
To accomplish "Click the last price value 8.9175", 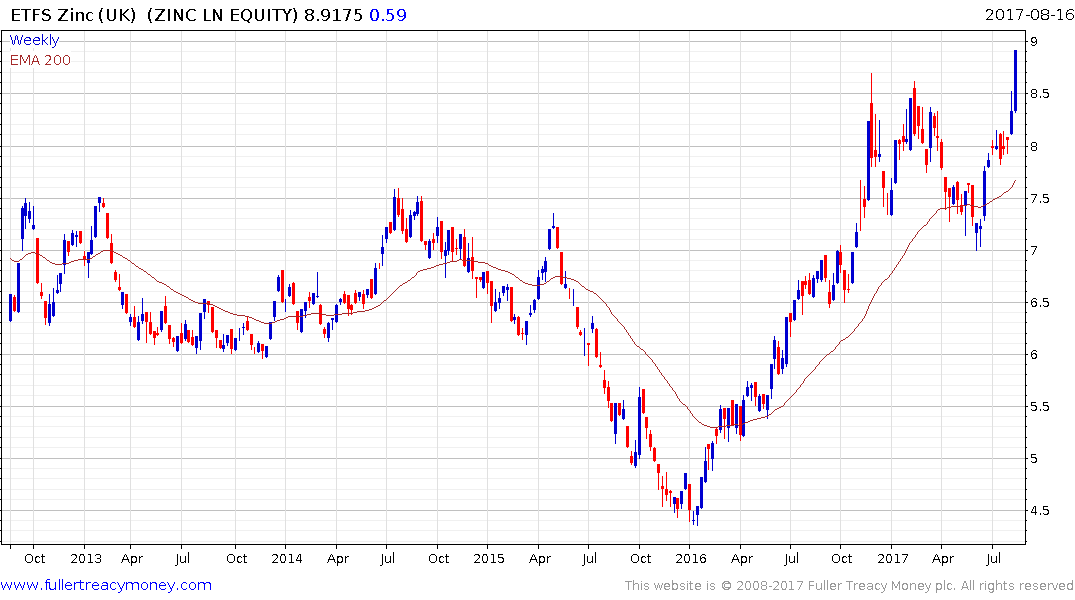I will point(333,15).
